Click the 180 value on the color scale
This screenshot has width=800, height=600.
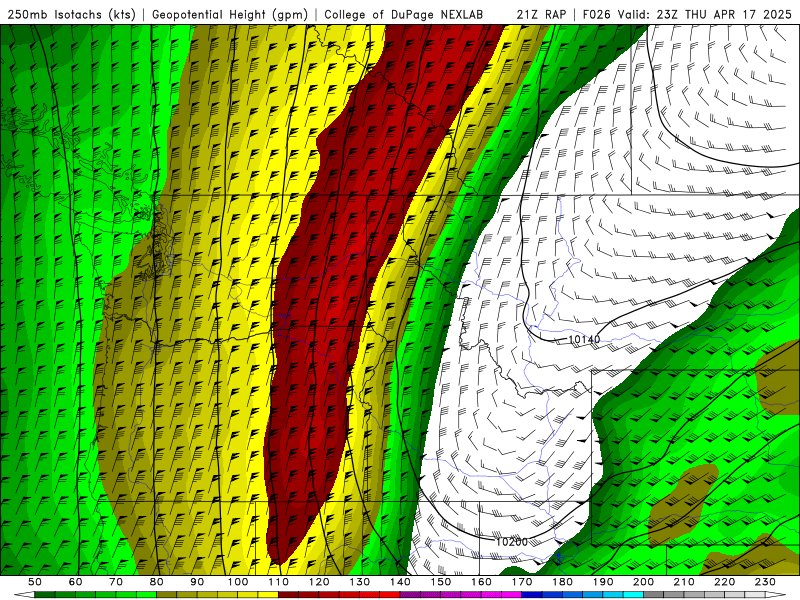[x=563, y=582]
